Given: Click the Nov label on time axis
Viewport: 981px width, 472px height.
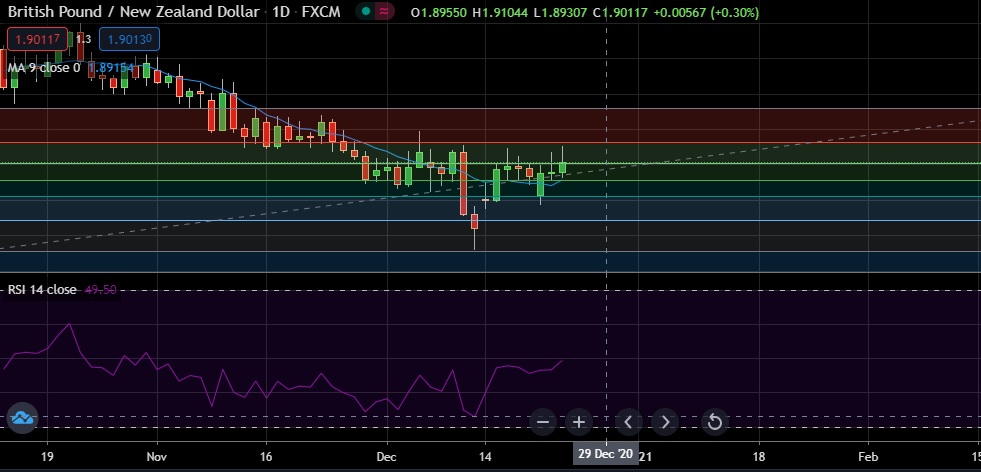Looking at the screenshot, I should tap(156, 456).
